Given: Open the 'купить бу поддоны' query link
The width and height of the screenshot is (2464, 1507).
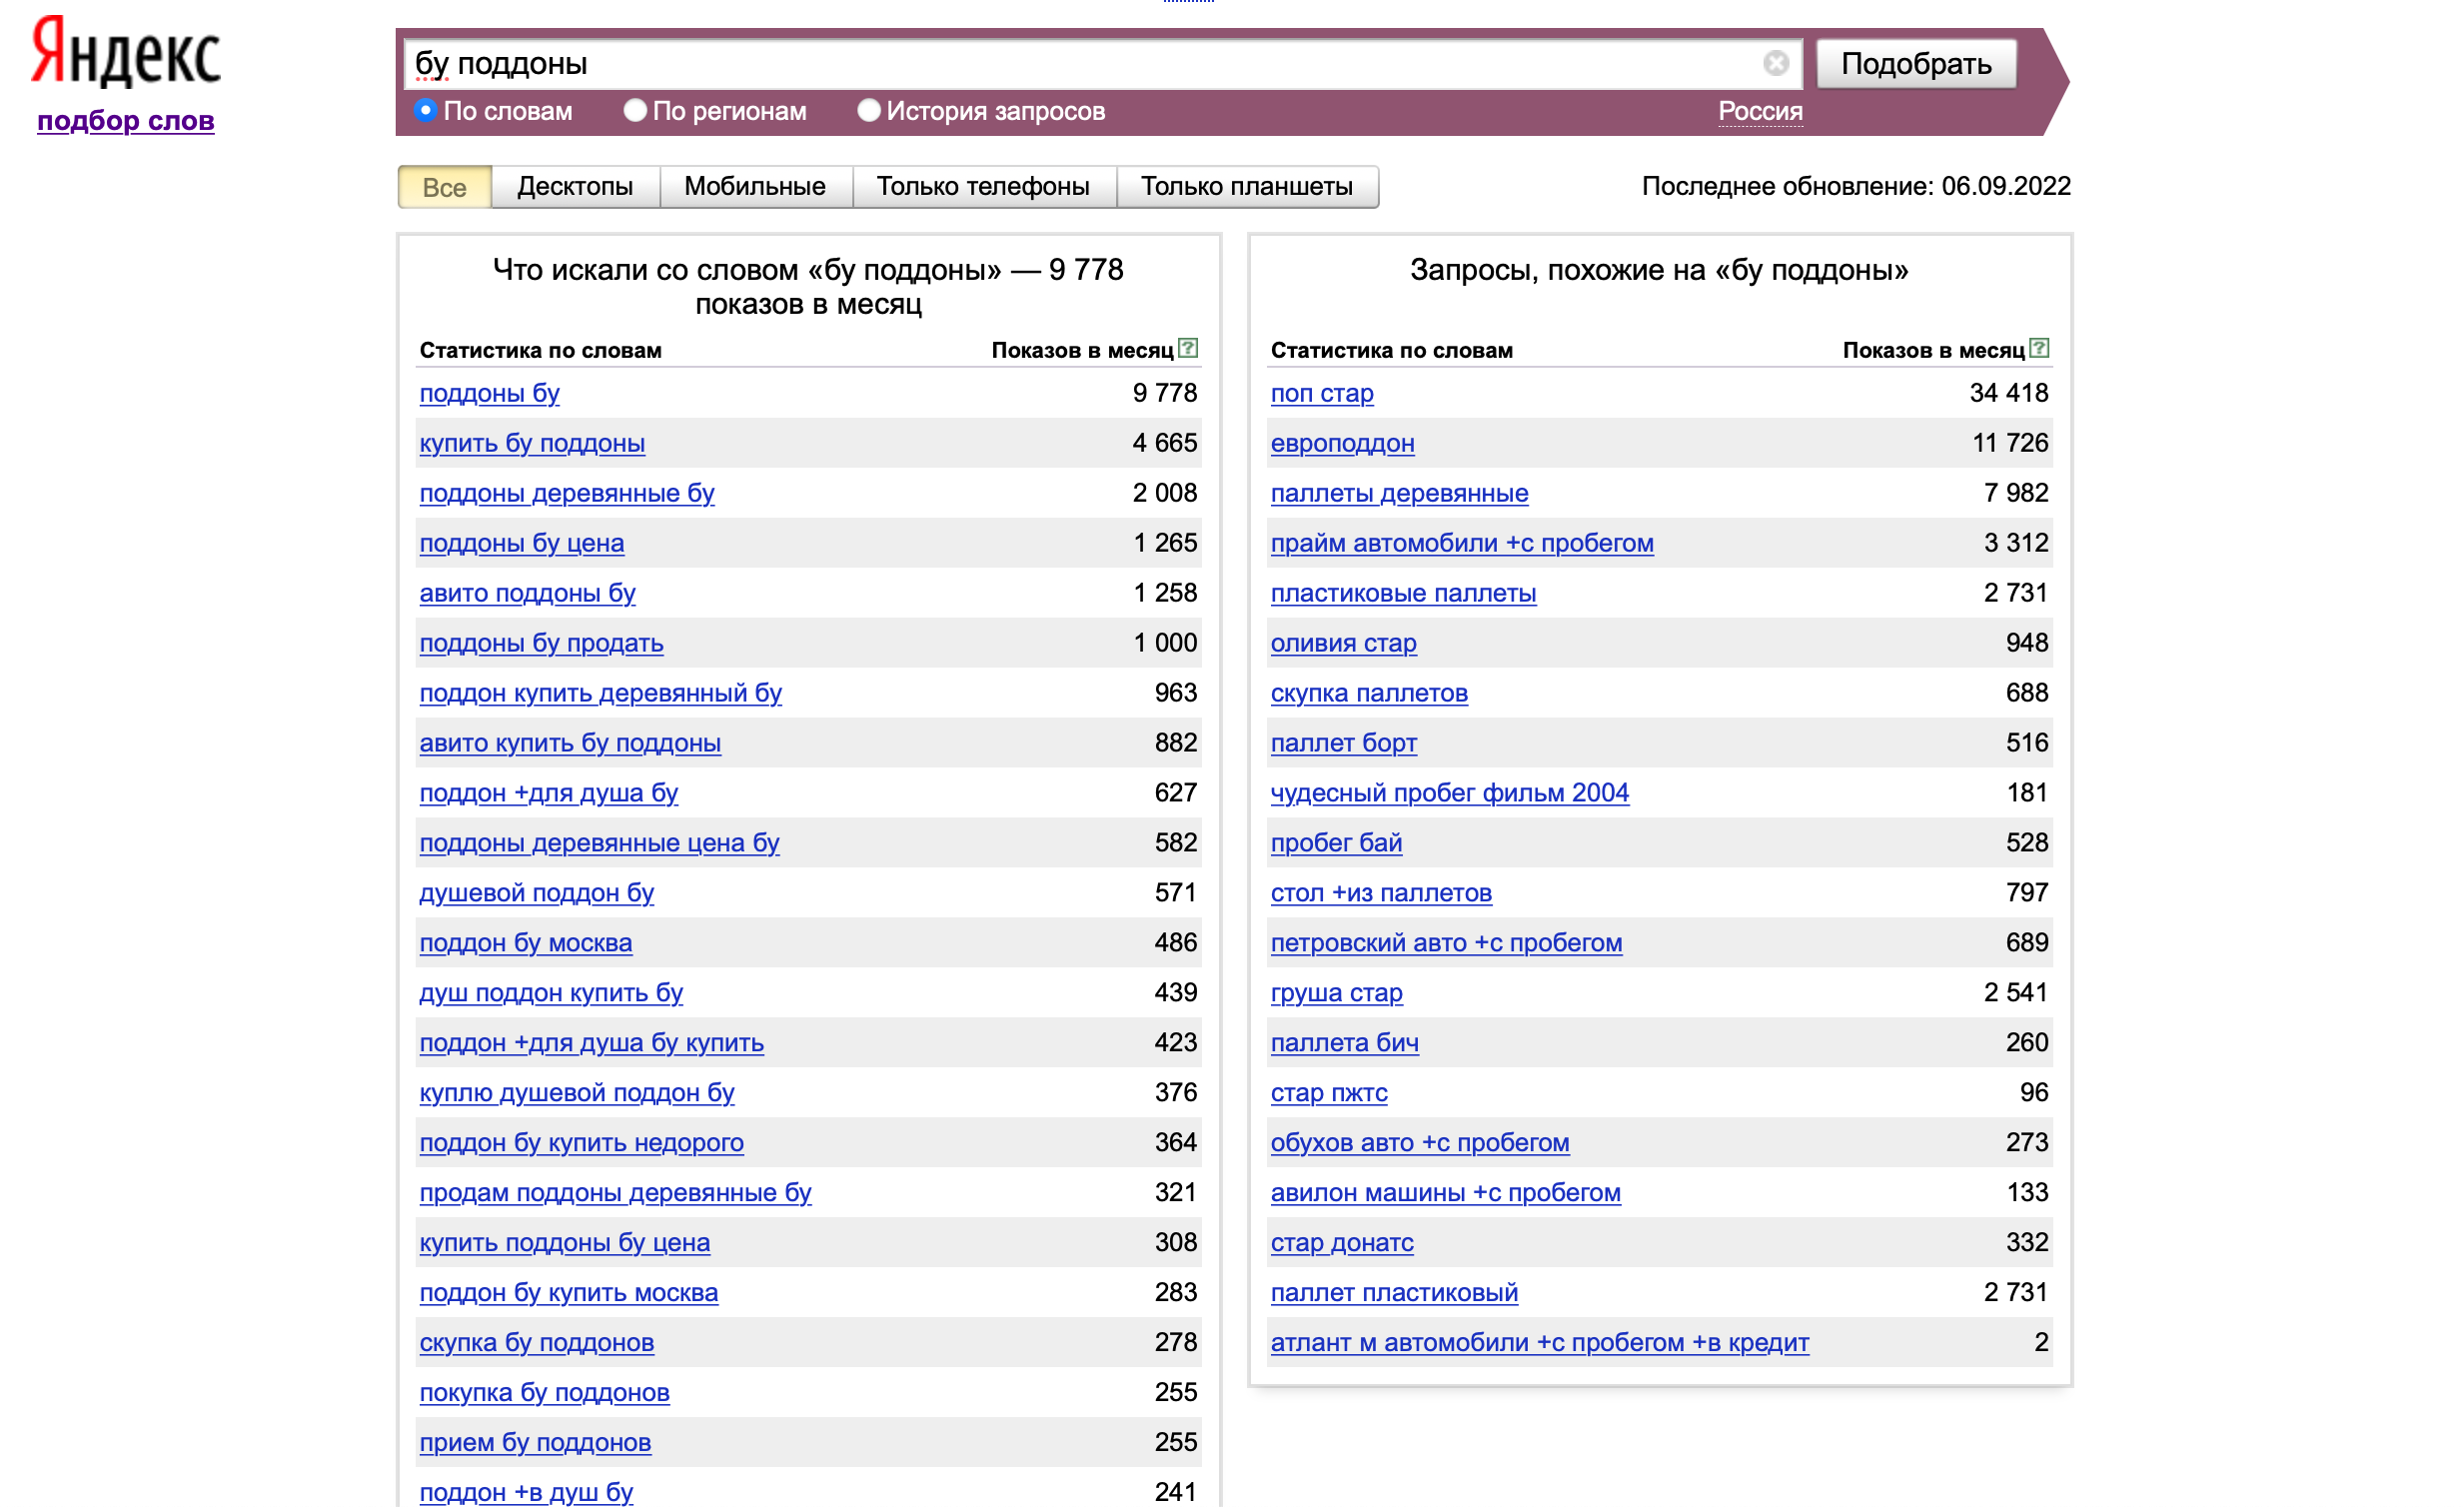Looking at the screenshot, I should click(532, 443).
